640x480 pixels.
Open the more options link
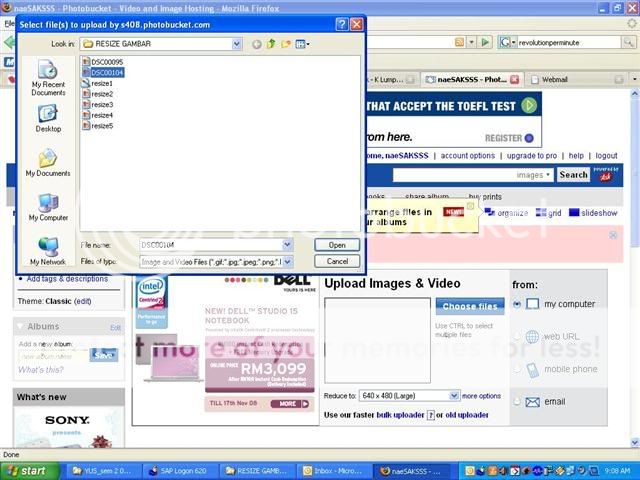click(x=481, y=396)
